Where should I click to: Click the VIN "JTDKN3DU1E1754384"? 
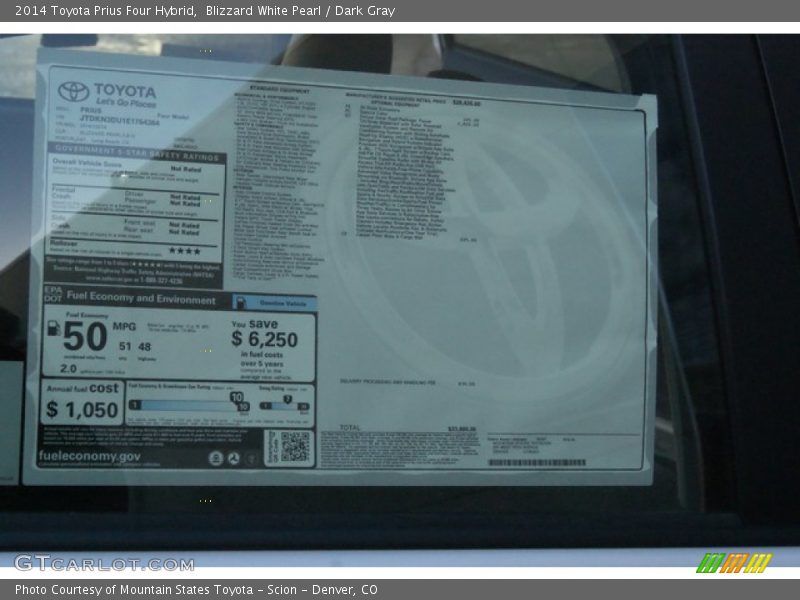coord(120,120)
